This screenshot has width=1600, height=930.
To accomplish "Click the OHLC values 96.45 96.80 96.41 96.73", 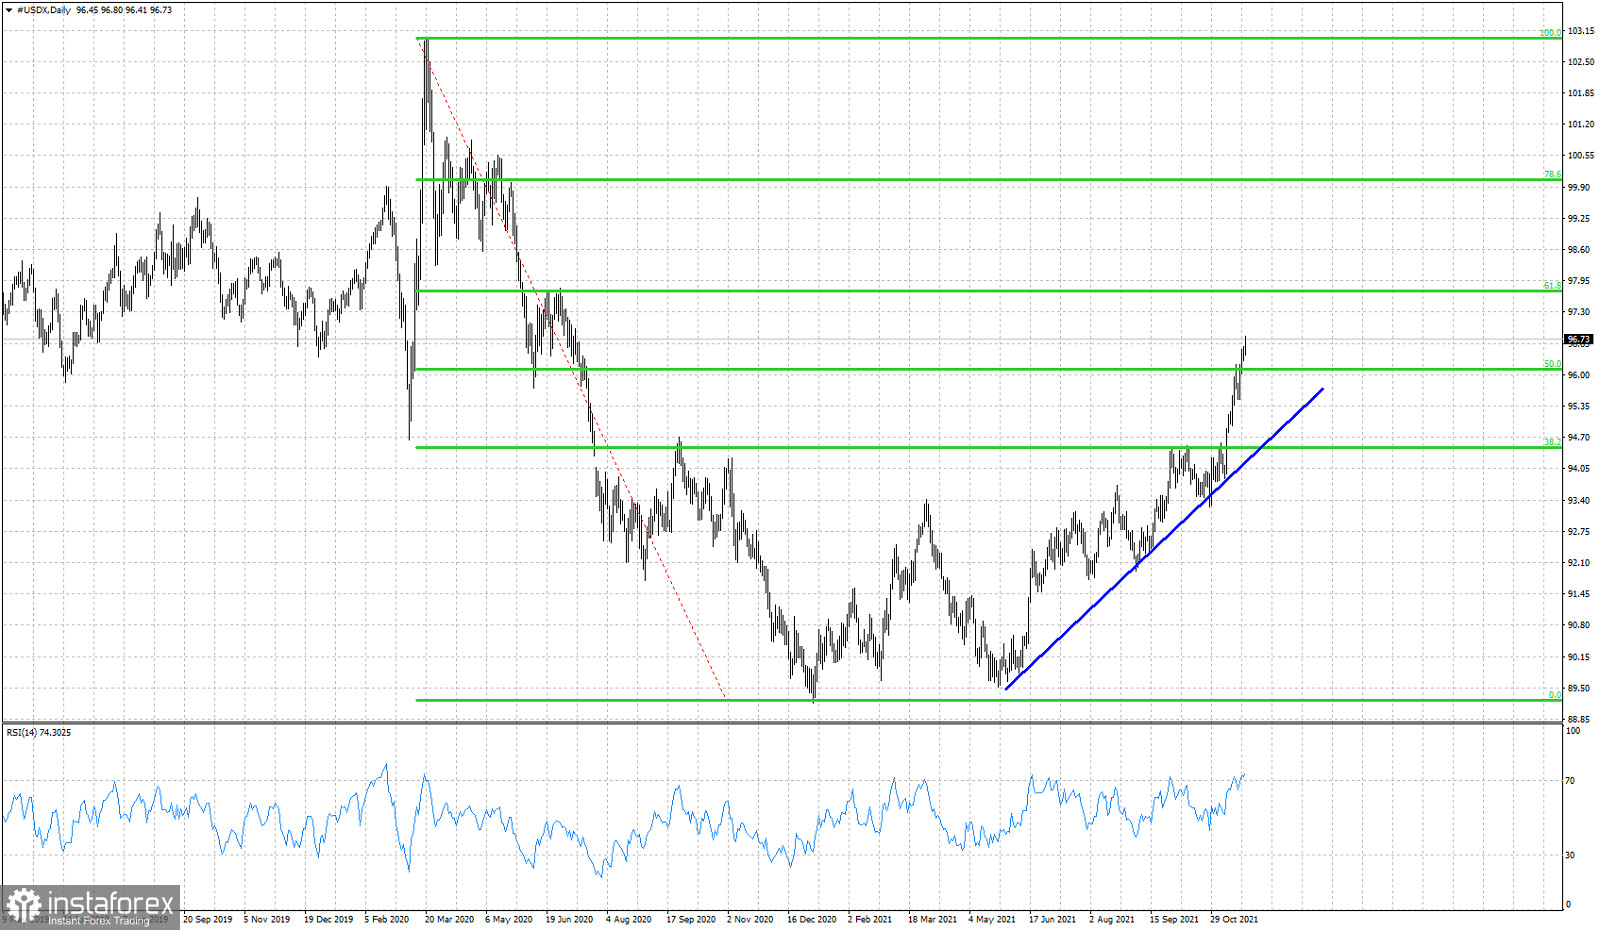I will point(124,10).
